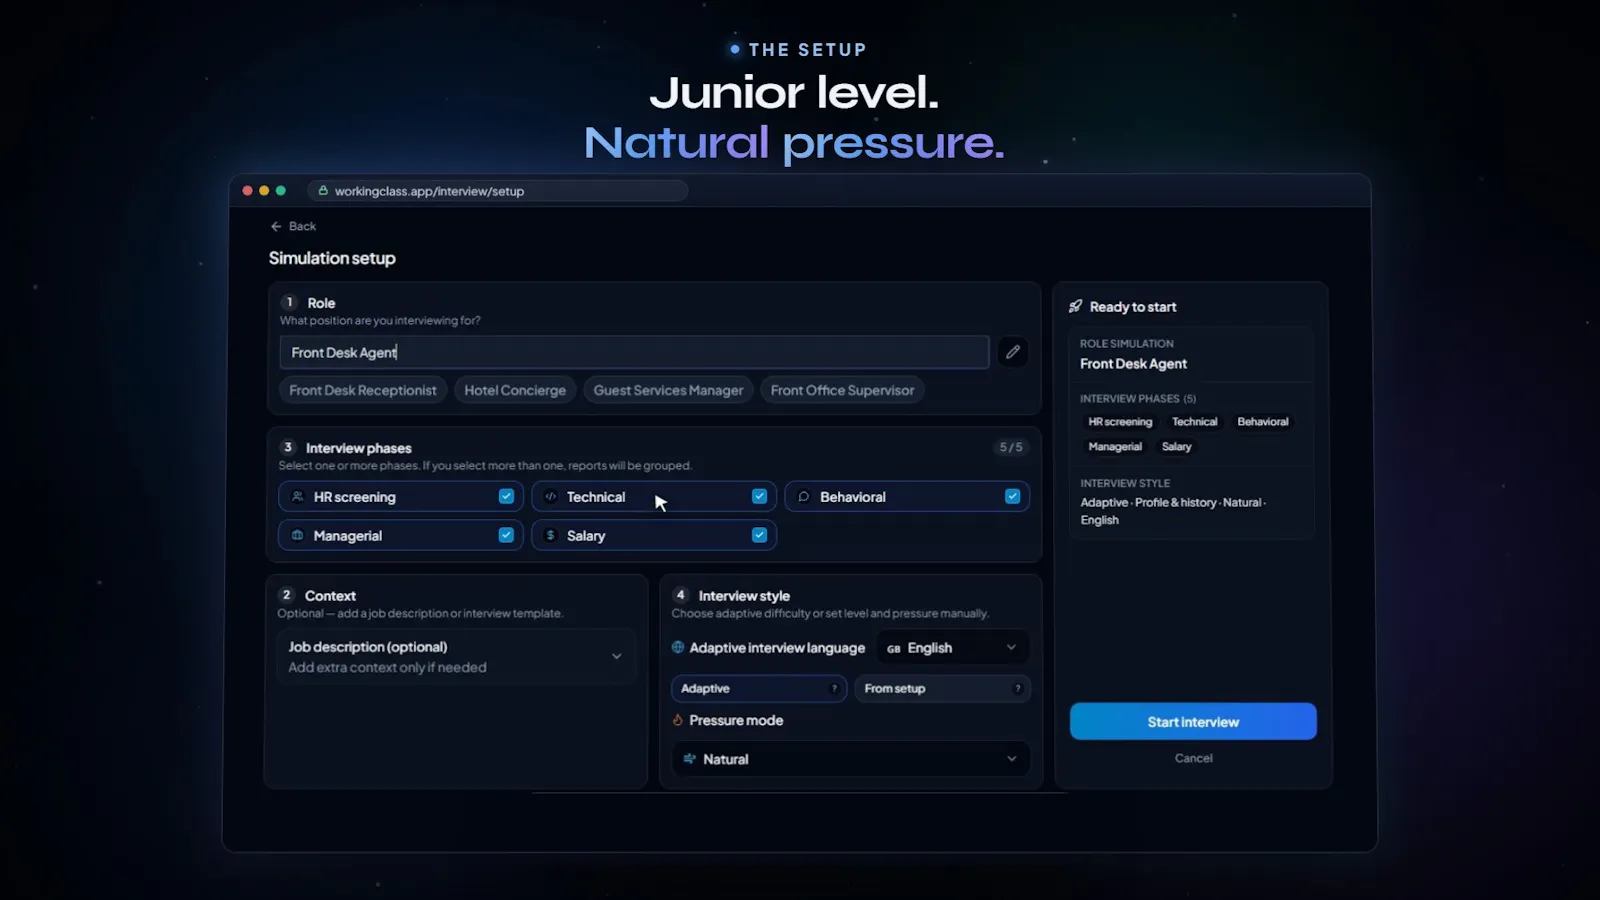Choose the Hotel Concierge suggestion

(x=515, y=390)
